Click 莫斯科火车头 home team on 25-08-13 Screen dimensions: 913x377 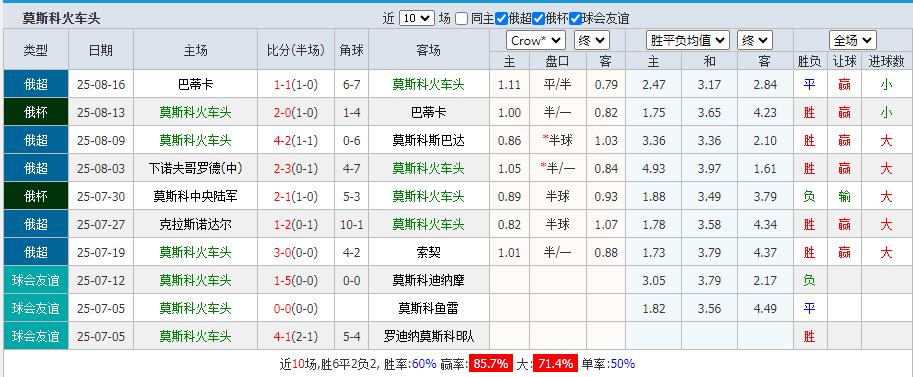point(195,112)
